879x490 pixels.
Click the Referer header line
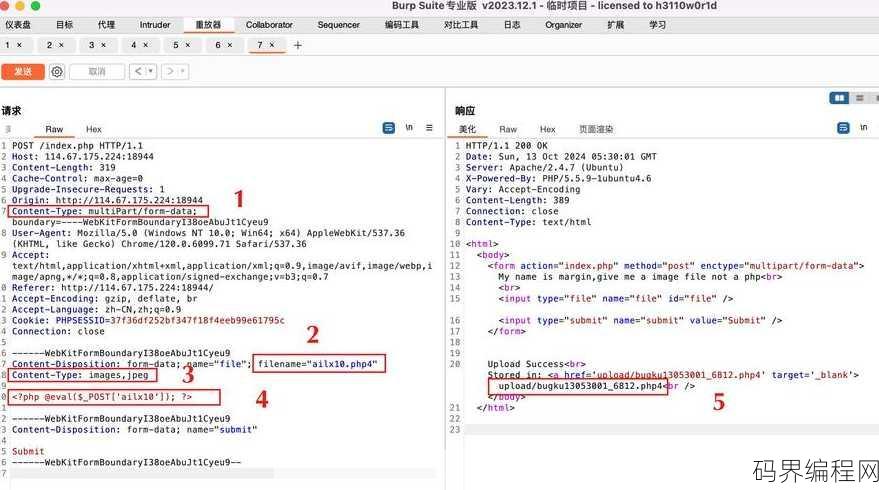pos(112,288)
